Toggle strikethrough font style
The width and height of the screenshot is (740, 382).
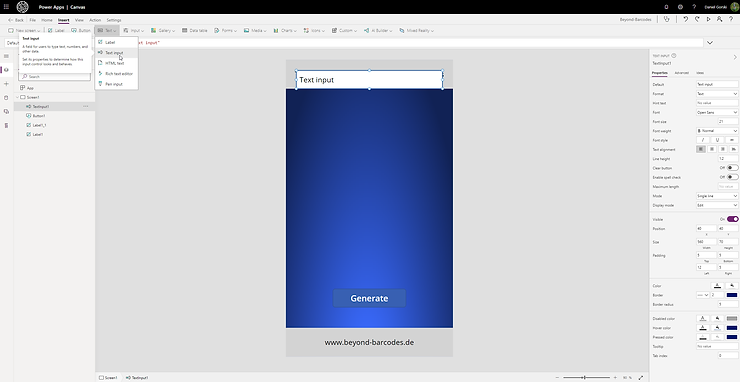732,140
